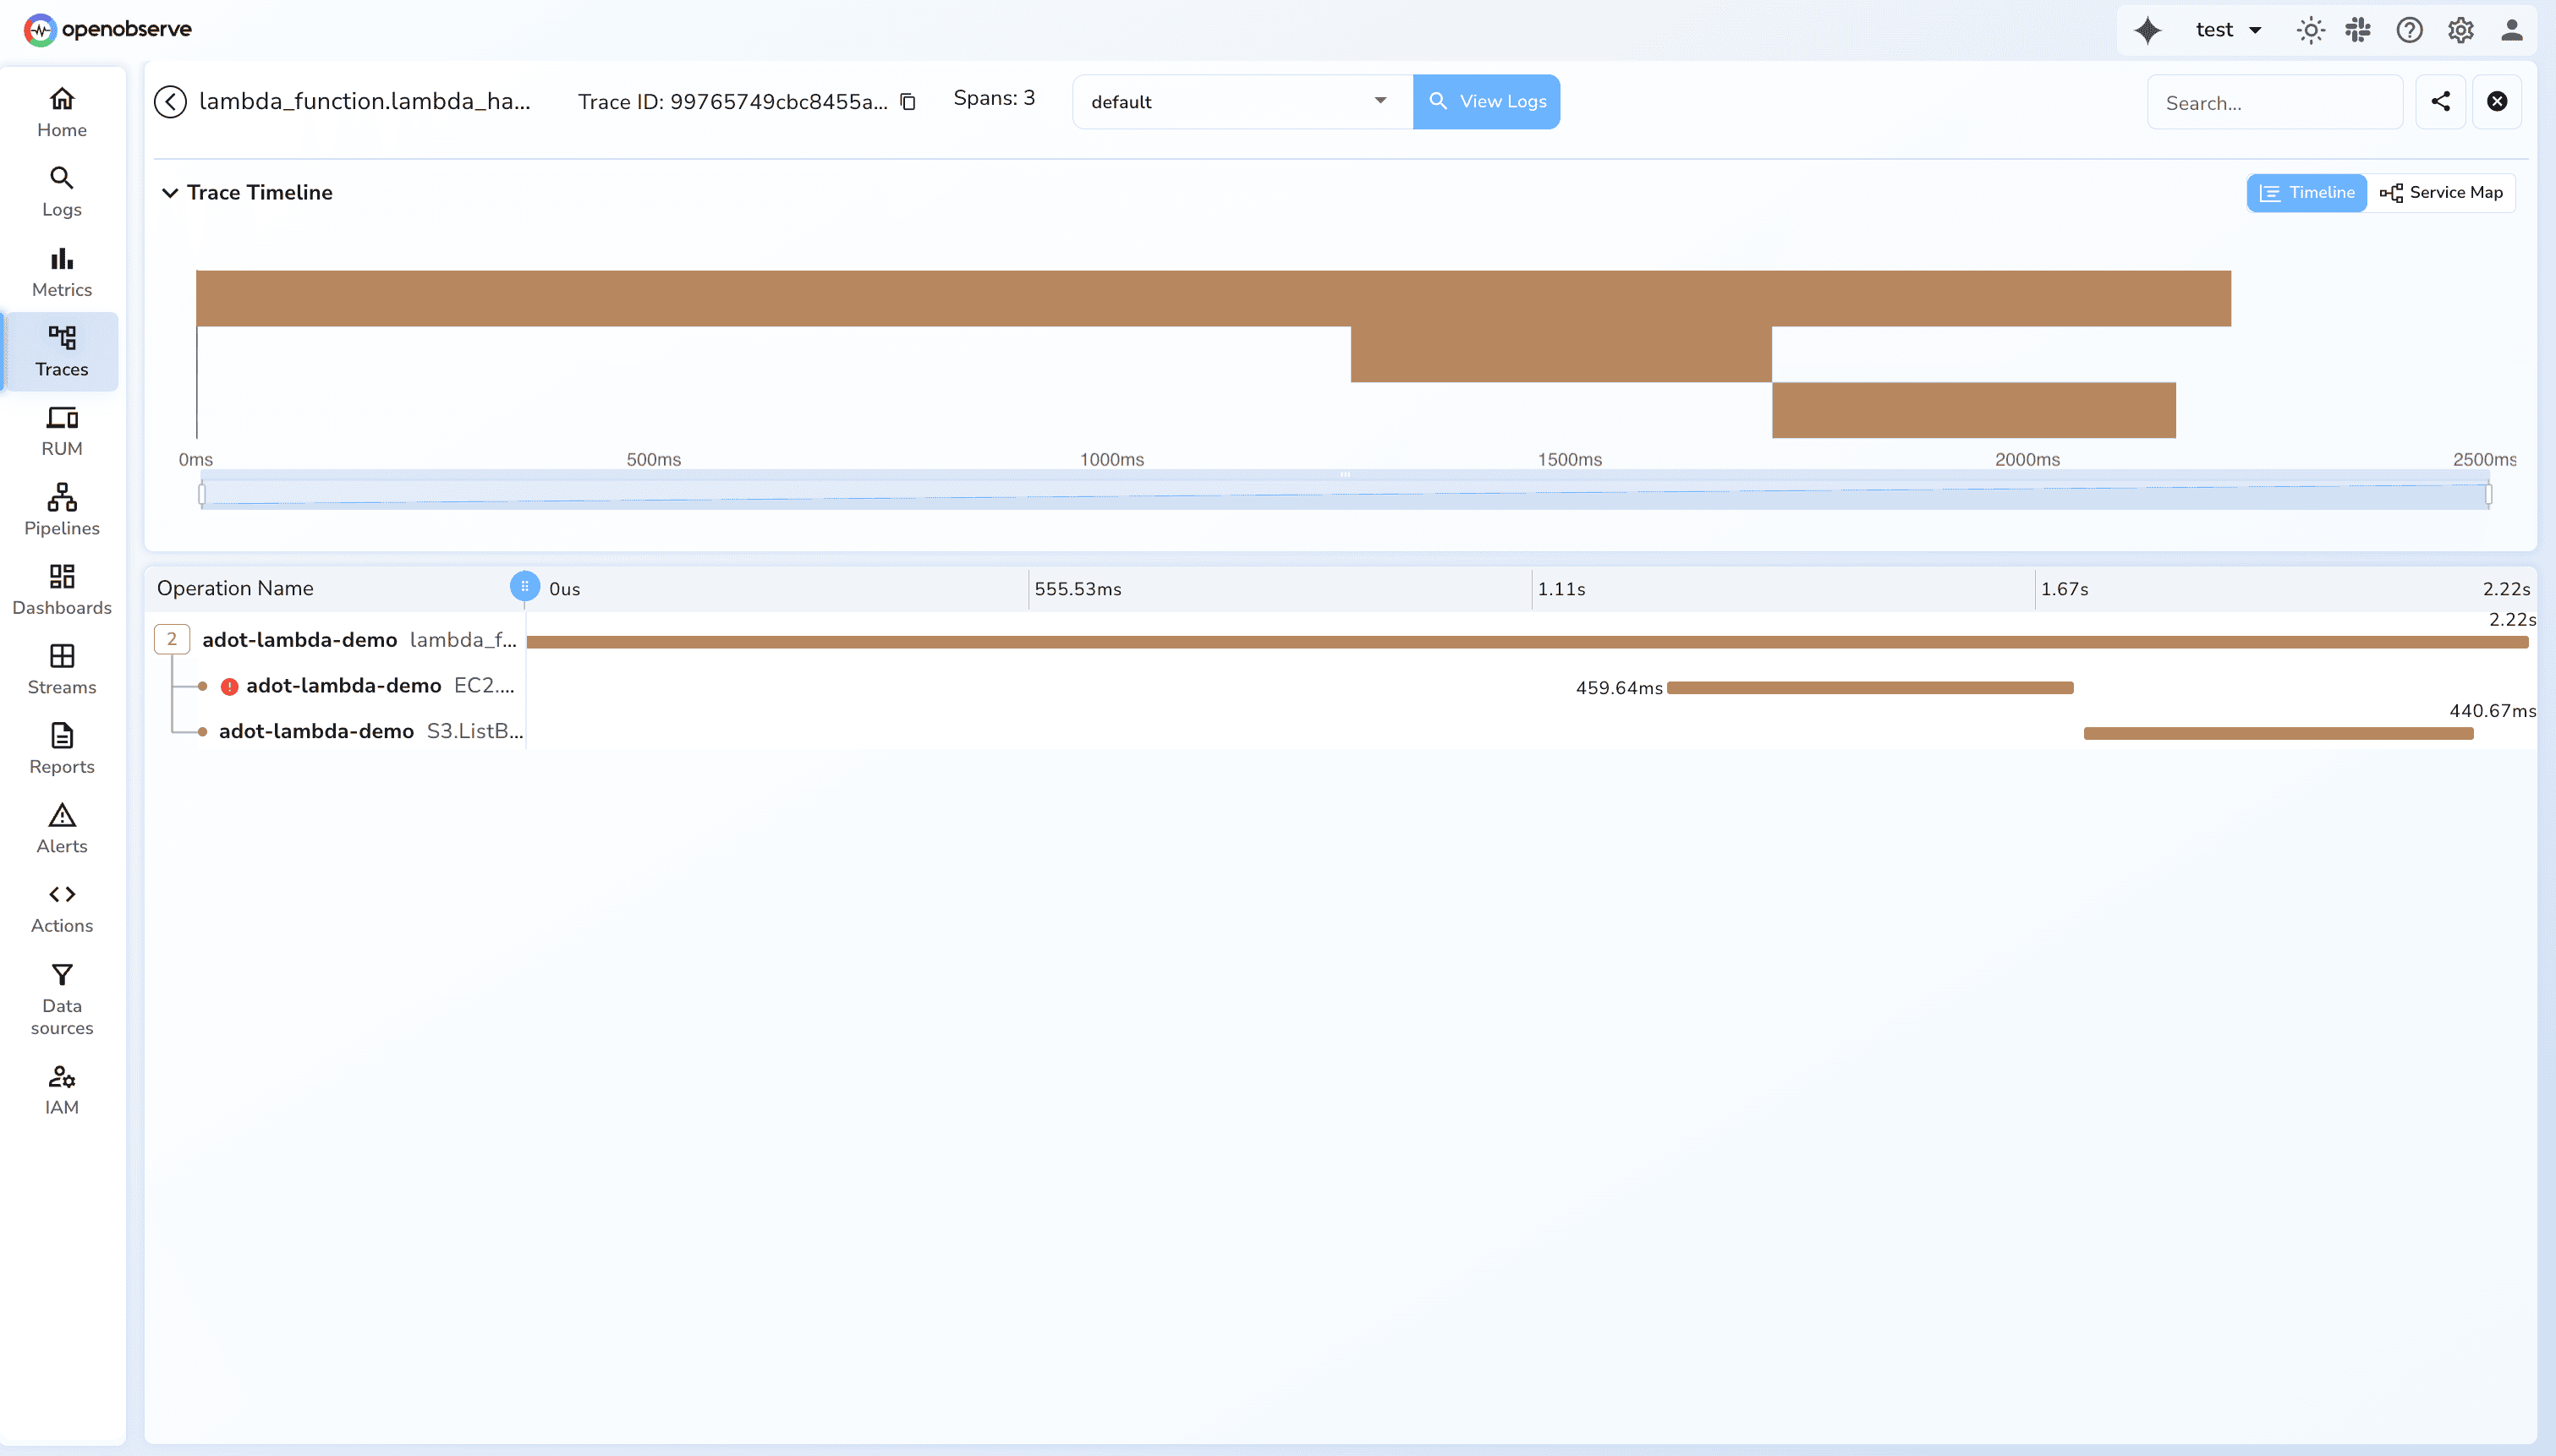Go to the RUM section
The image size is (2556, 1456).
coord(61,430)
